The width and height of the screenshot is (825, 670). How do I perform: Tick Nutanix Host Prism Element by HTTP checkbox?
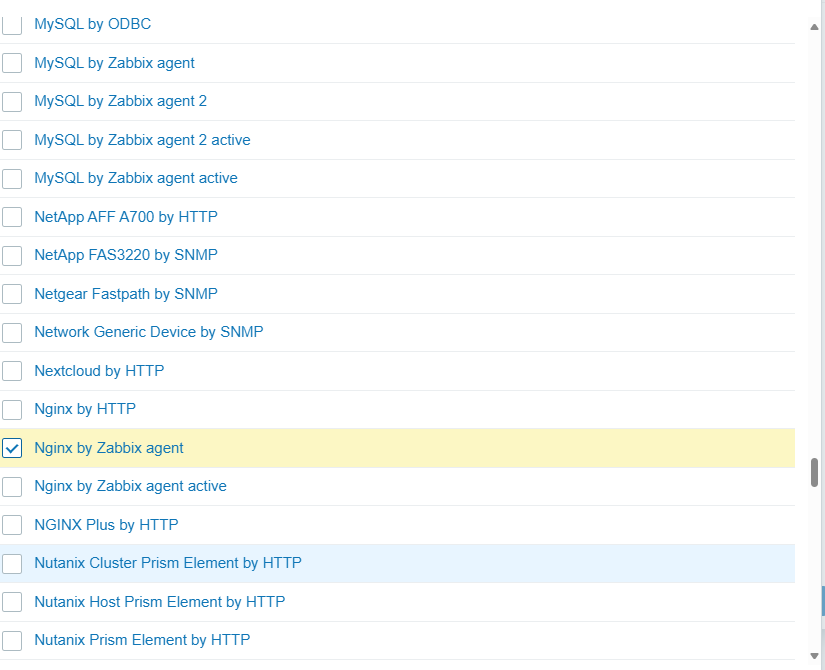[x=12, y=602]
